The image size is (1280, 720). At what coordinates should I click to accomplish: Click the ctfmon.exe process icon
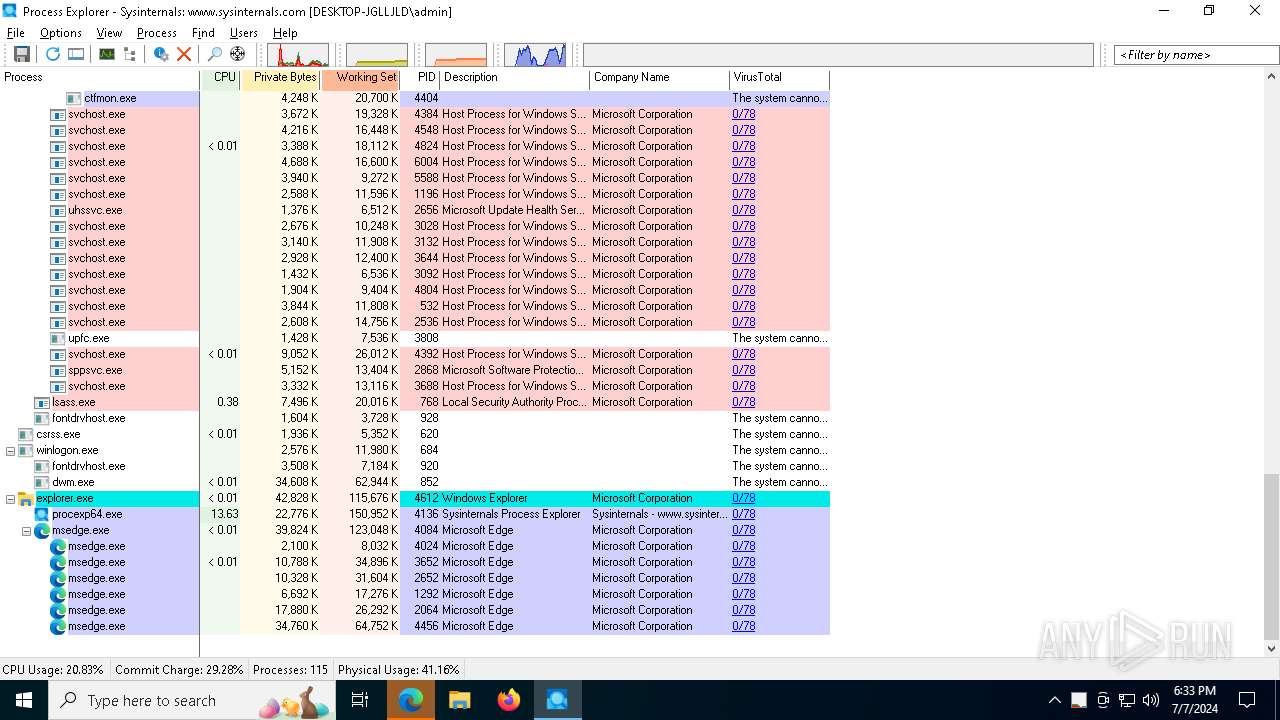point(74,98)
